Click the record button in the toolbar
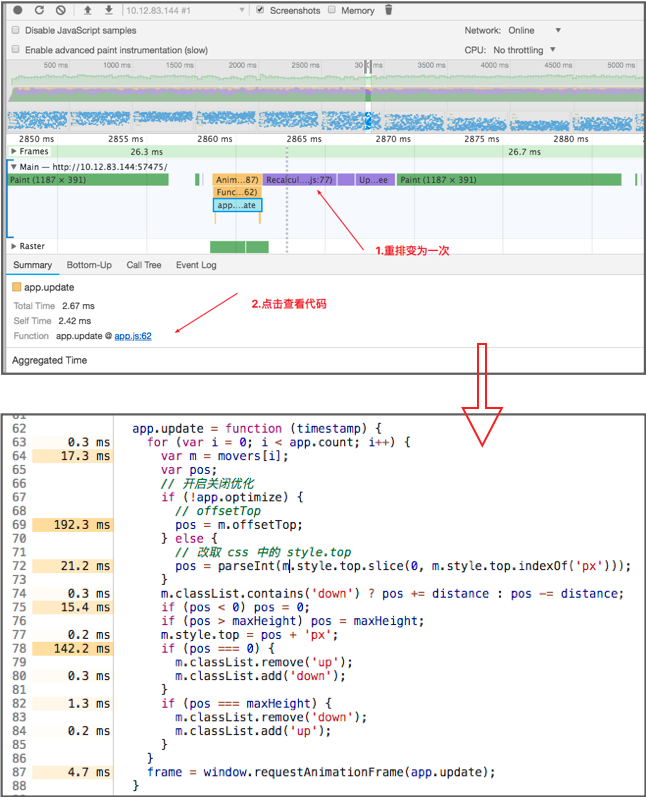646x797 pixels. pos(18,10)
